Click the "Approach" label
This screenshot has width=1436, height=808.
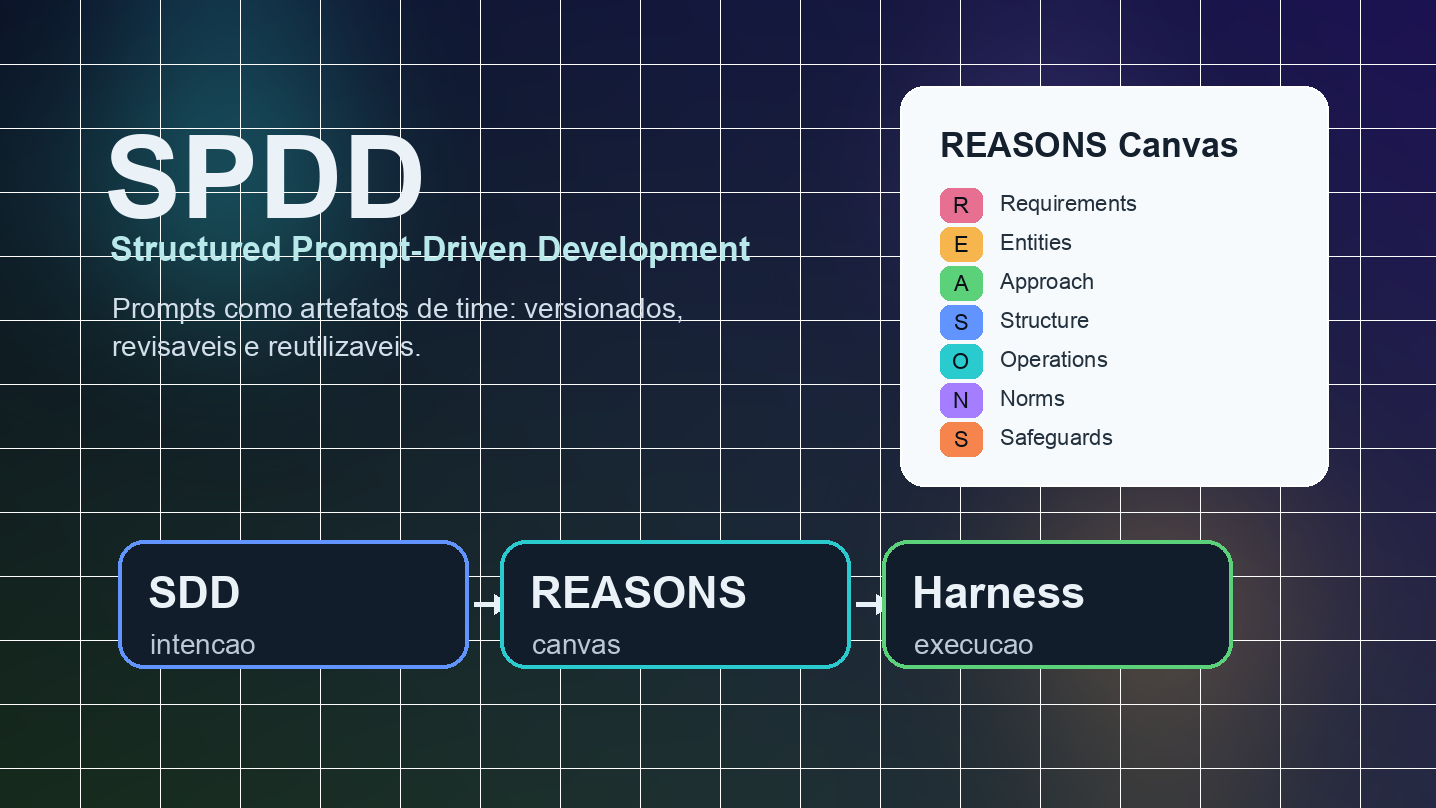click(x=1047, y=282)
